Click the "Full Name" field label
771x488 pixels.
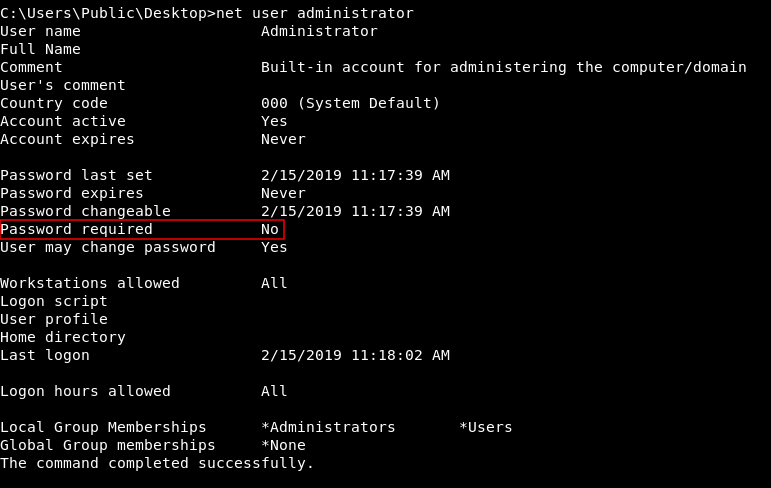coord(40,49)
